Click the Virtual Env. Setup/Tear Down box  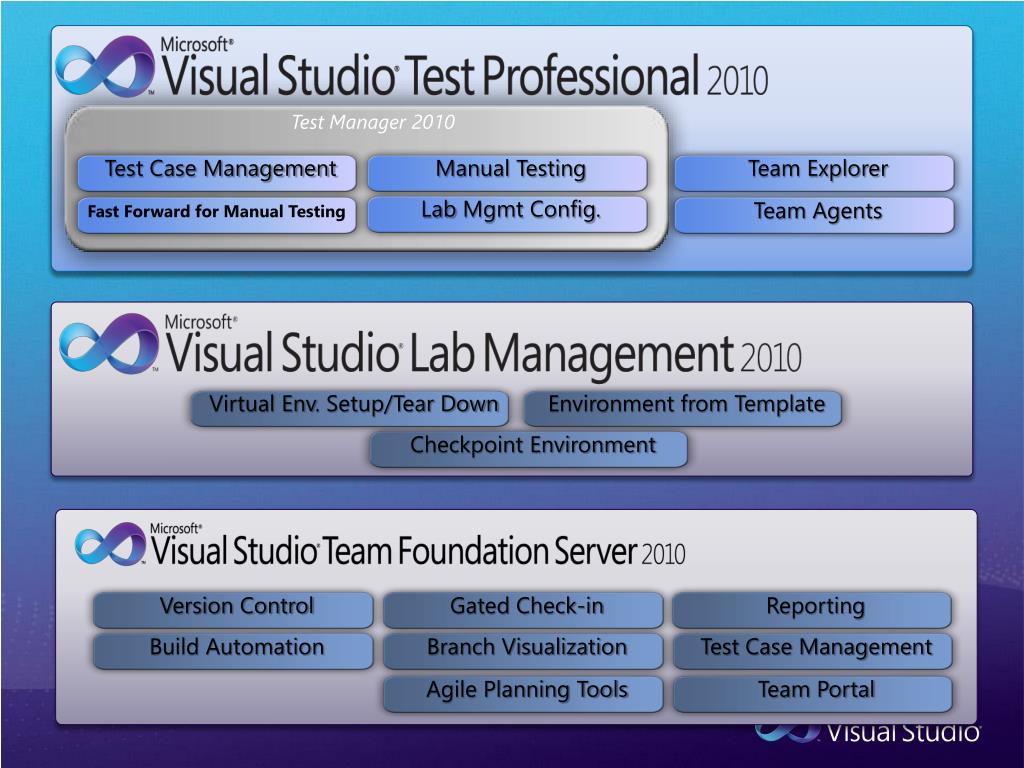pos(349,408)
